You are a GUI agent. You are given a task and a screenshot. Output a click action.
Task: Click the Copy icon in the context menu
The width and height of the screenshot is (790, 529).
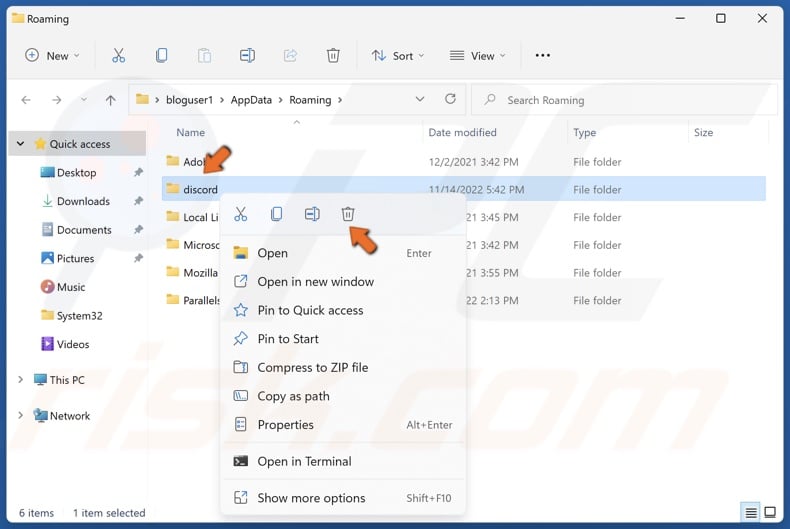pos(276,214)
